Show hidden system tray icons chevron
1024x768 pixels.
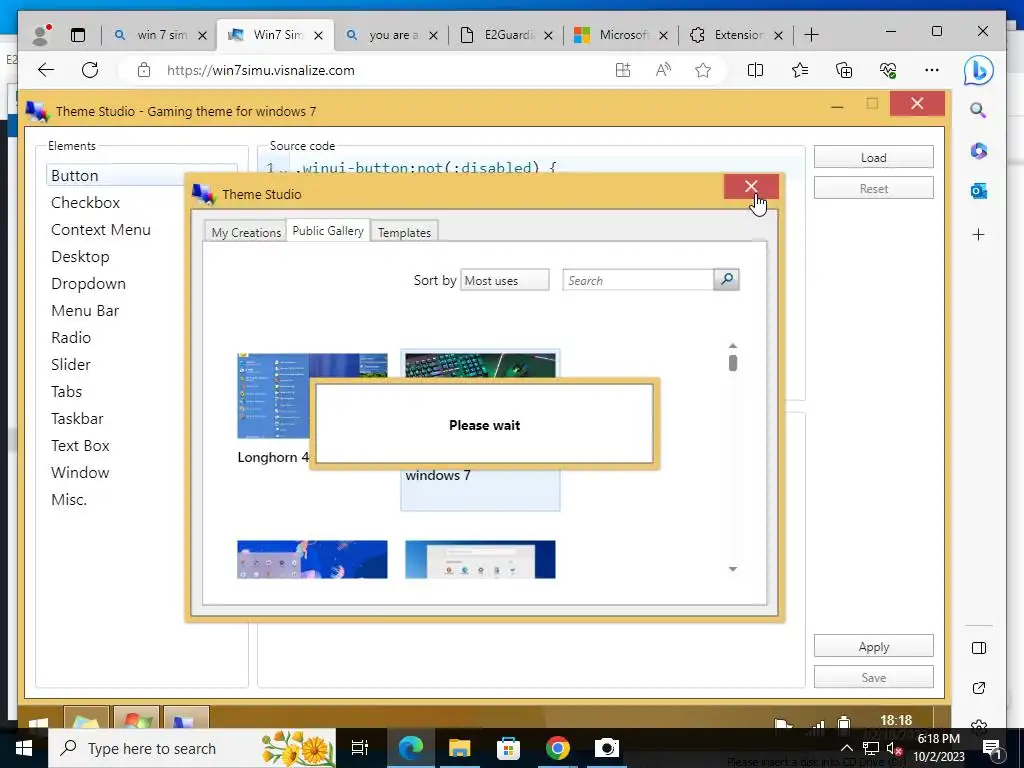coord(846,748)
